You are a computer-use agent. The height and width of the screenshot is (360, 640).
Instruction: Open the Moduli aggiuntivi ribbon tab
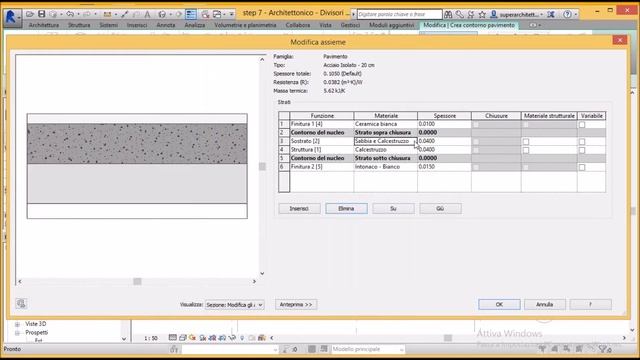click(391, 25)
